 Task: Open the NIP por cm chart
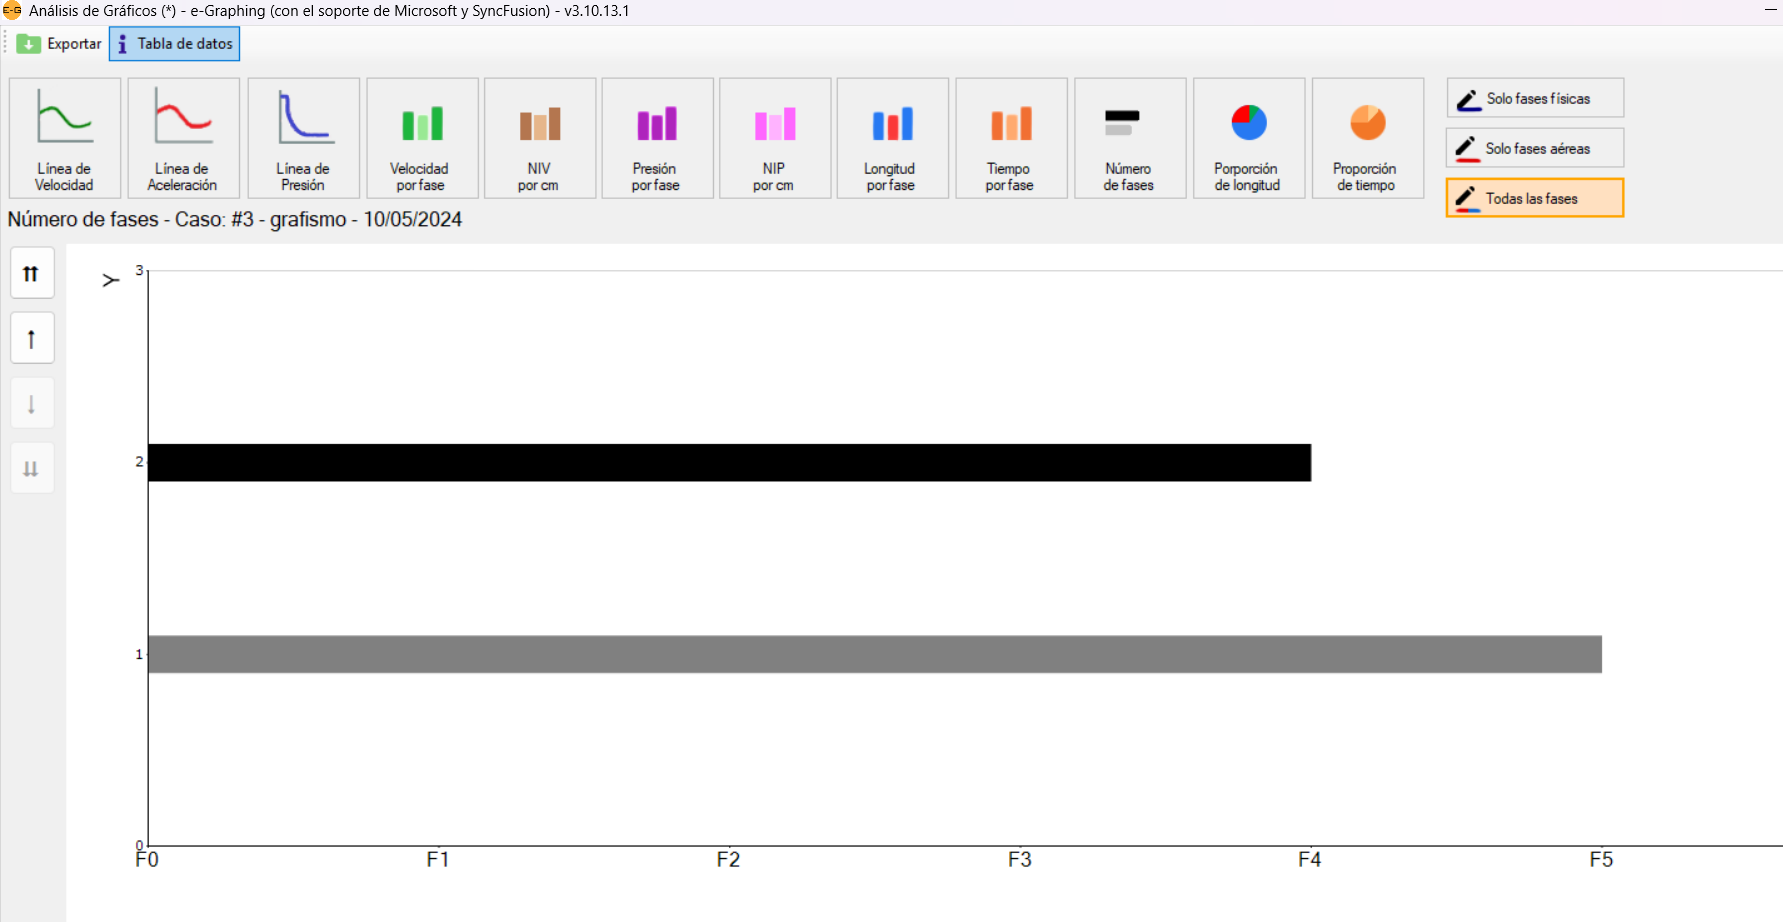point(774,138)
